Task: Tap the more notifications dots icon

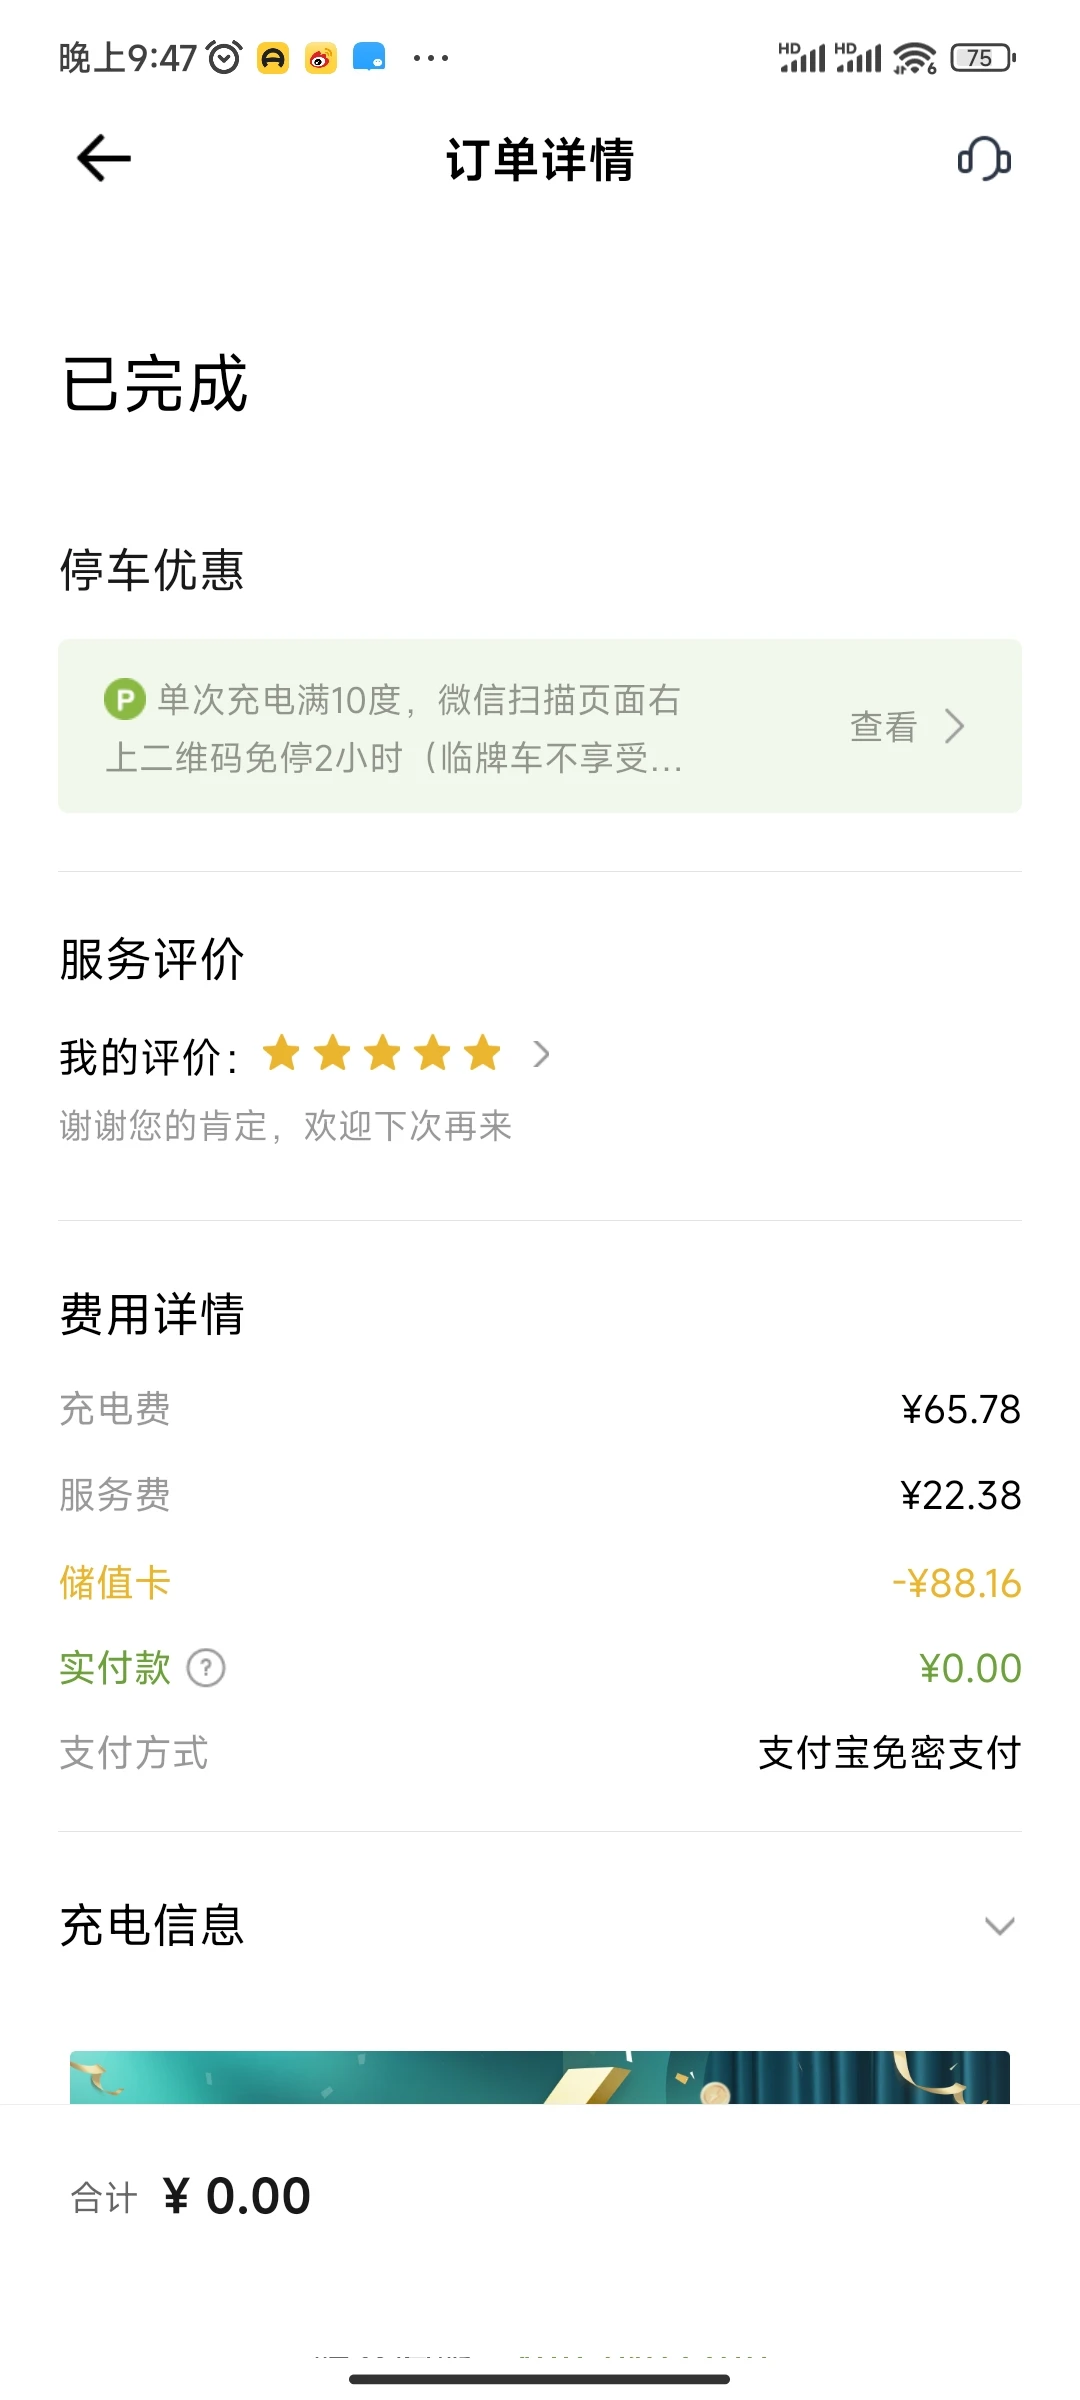Action: [x=431, y=58]
